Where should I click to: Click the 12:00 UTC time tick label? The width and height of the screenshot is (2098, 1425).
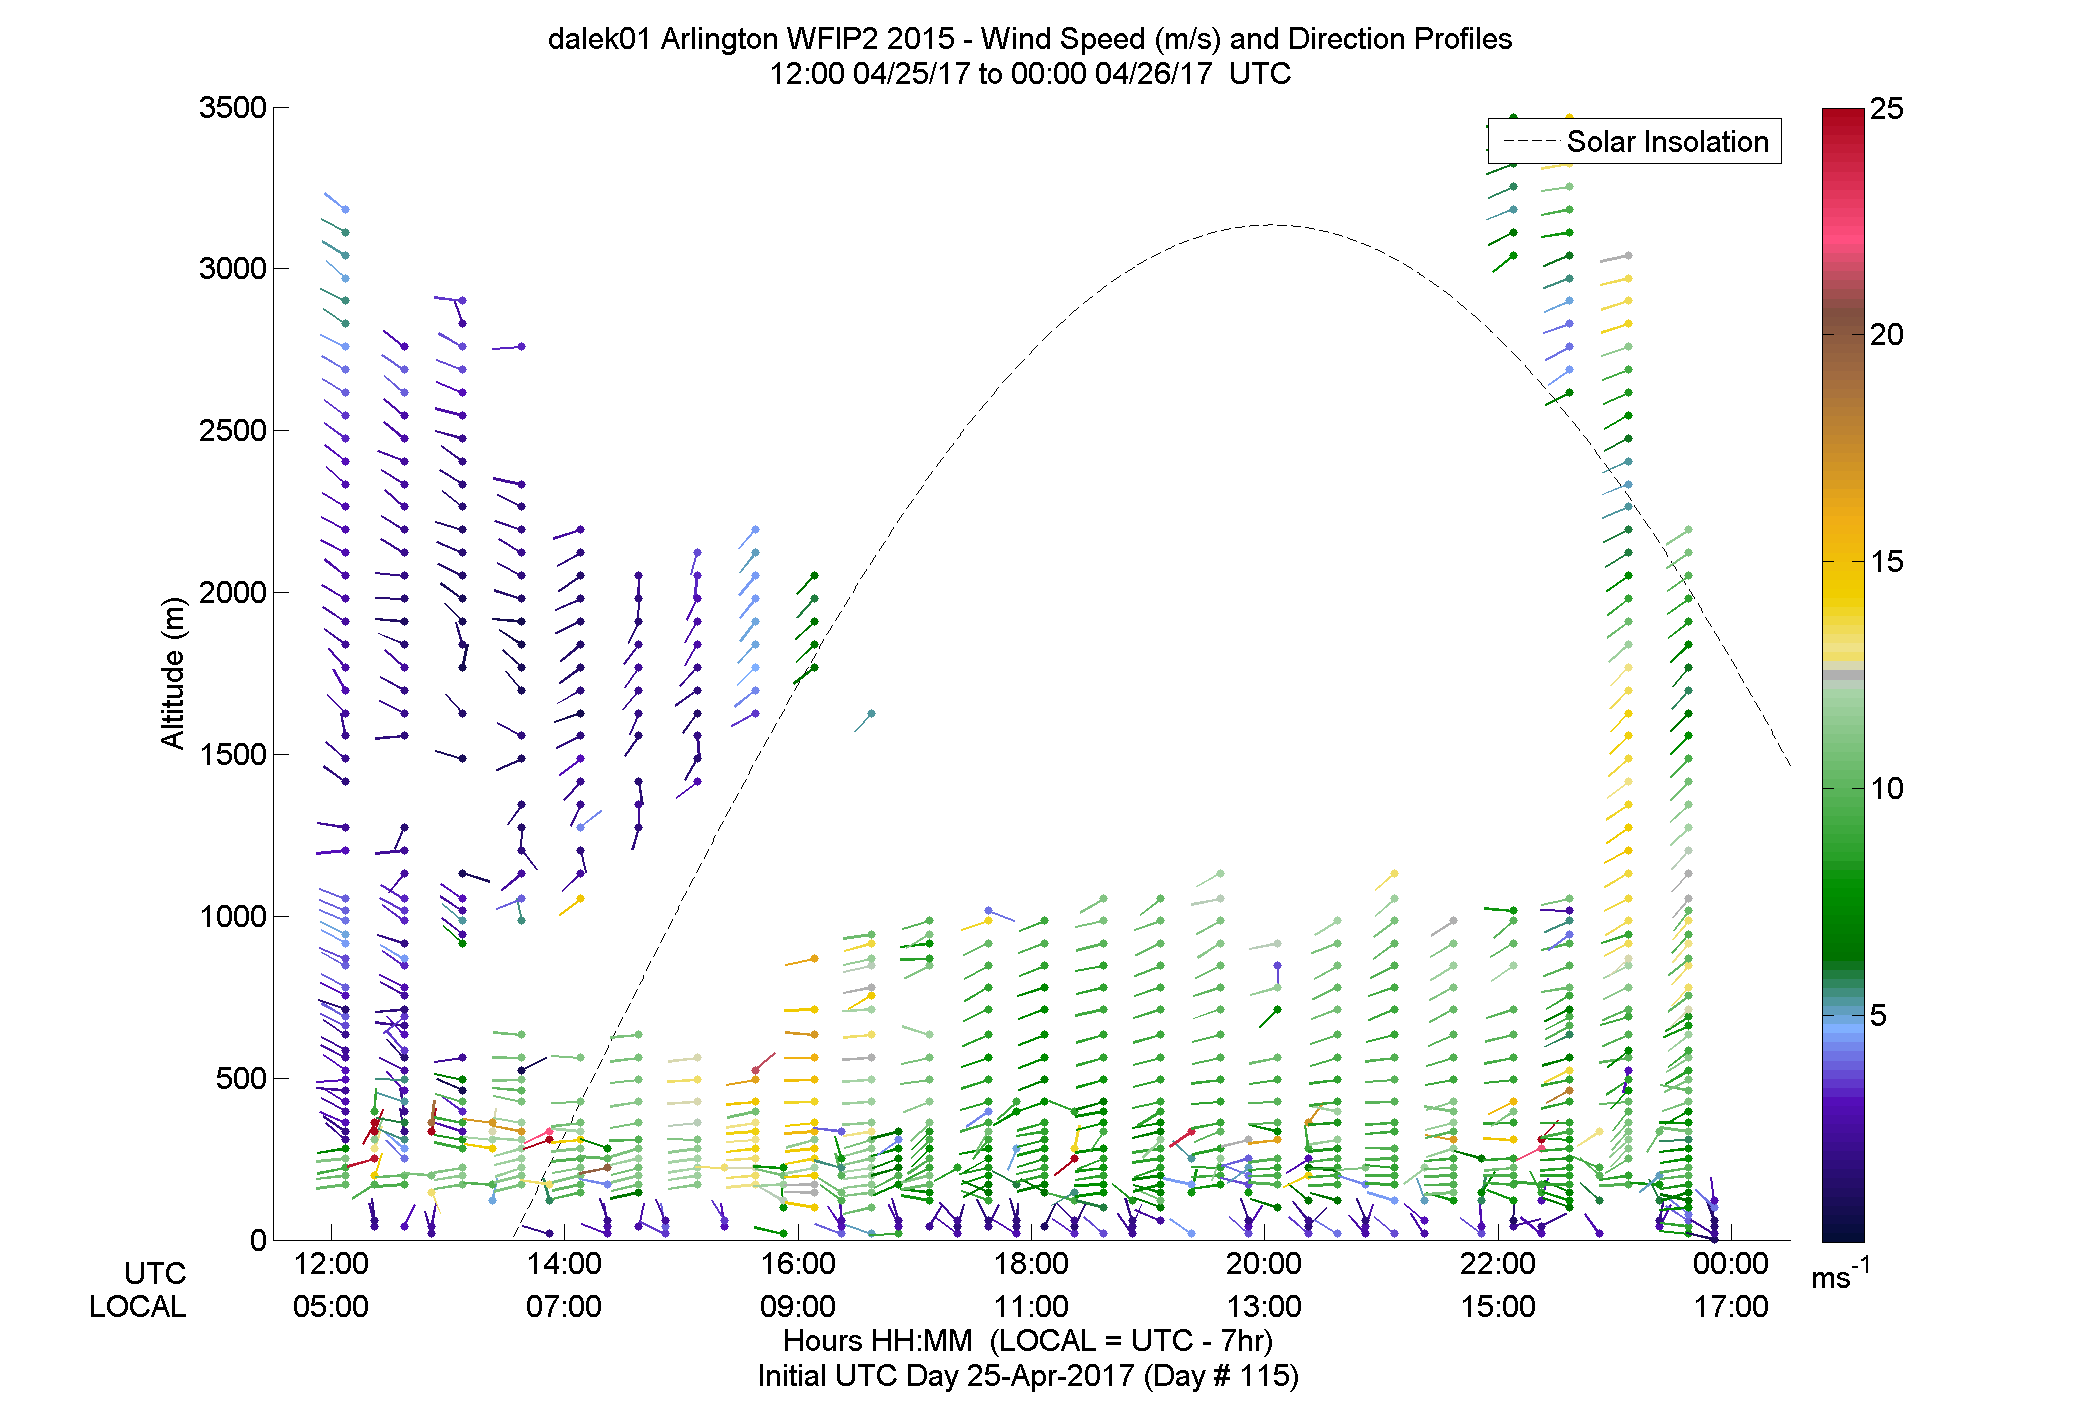[x=331, y=1264]
